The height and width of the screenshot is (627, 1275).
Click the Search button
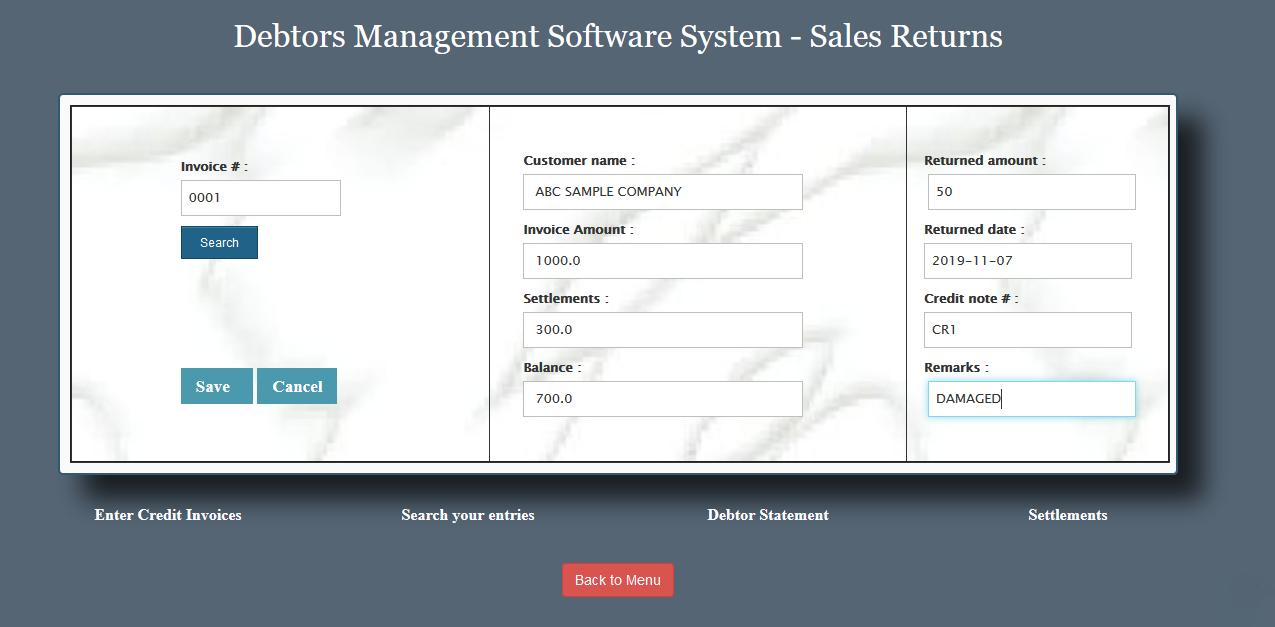click(x=219, y=242)
